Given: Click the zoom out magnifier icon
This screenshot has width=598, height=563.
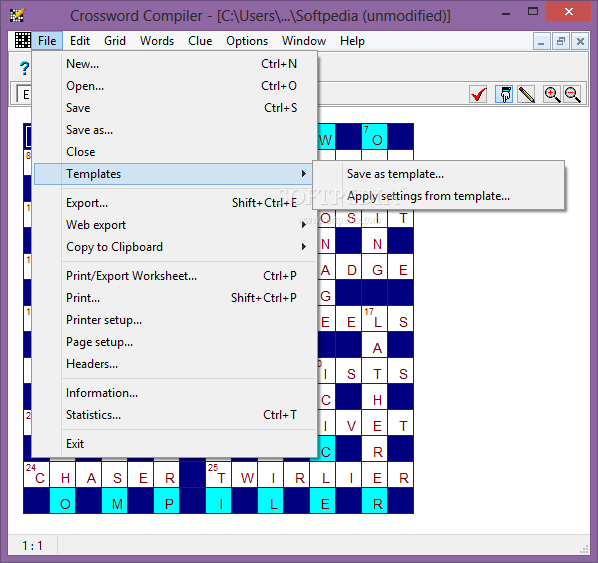Looking at the screenshot, I should pyautogui.click(x=573, y=94).
